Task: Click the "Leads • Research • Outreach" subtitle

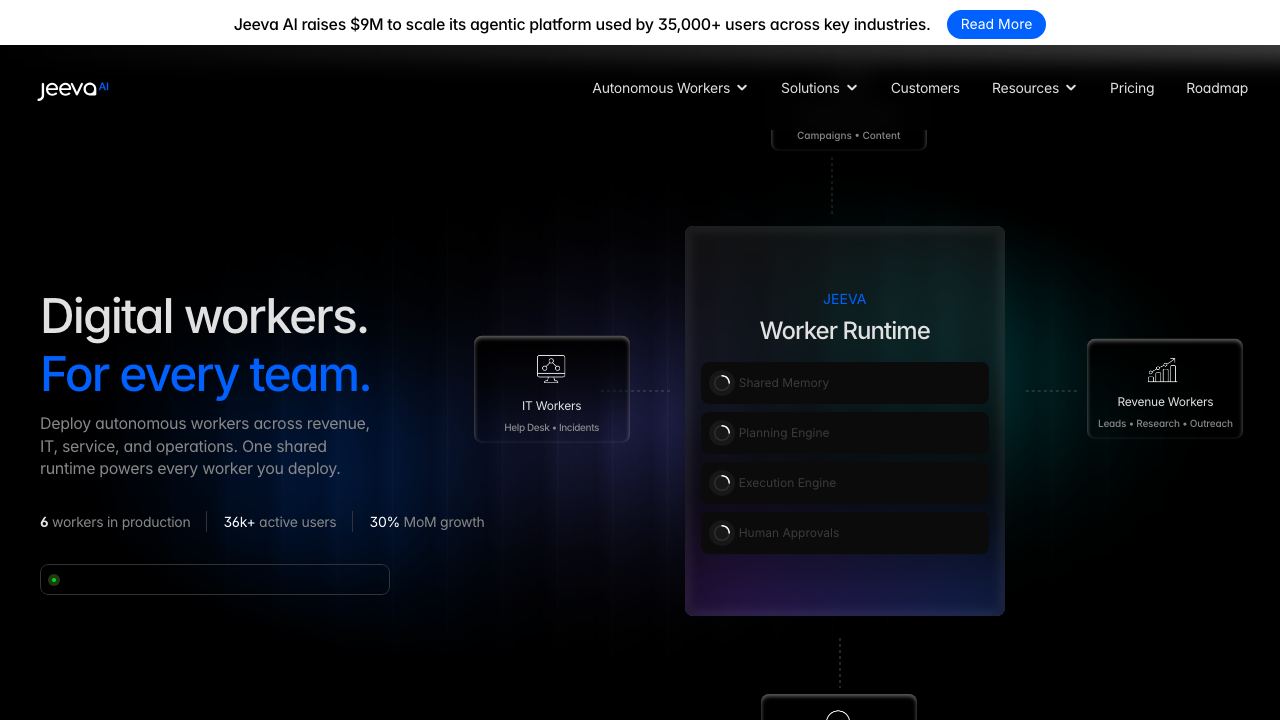Action: [1165, 424]
